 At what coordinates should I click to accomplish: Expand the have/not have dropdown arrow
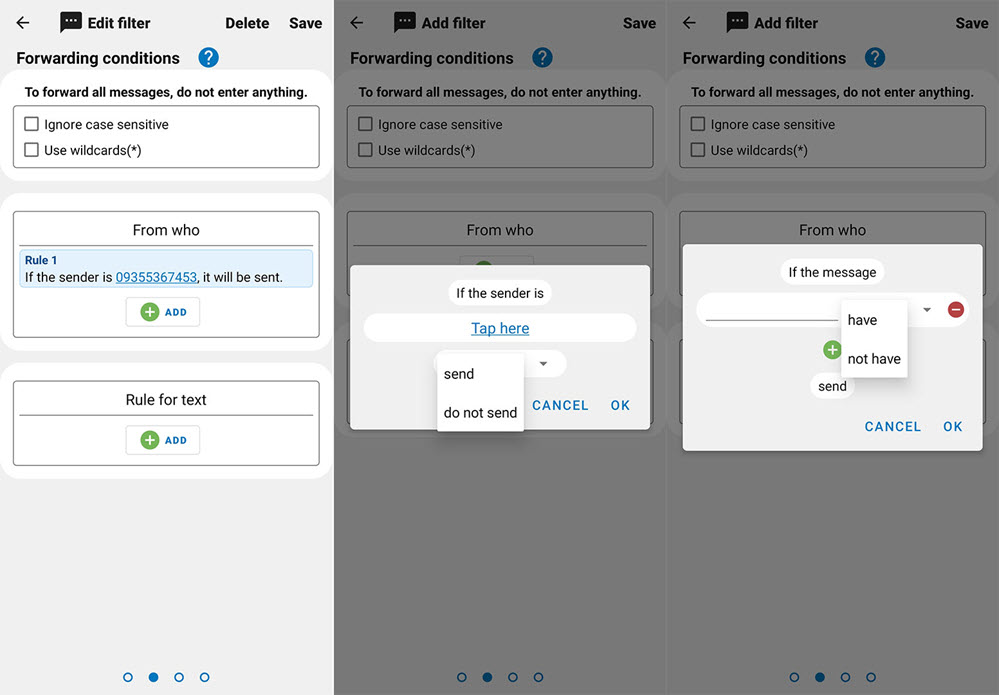tap(927, 310)
